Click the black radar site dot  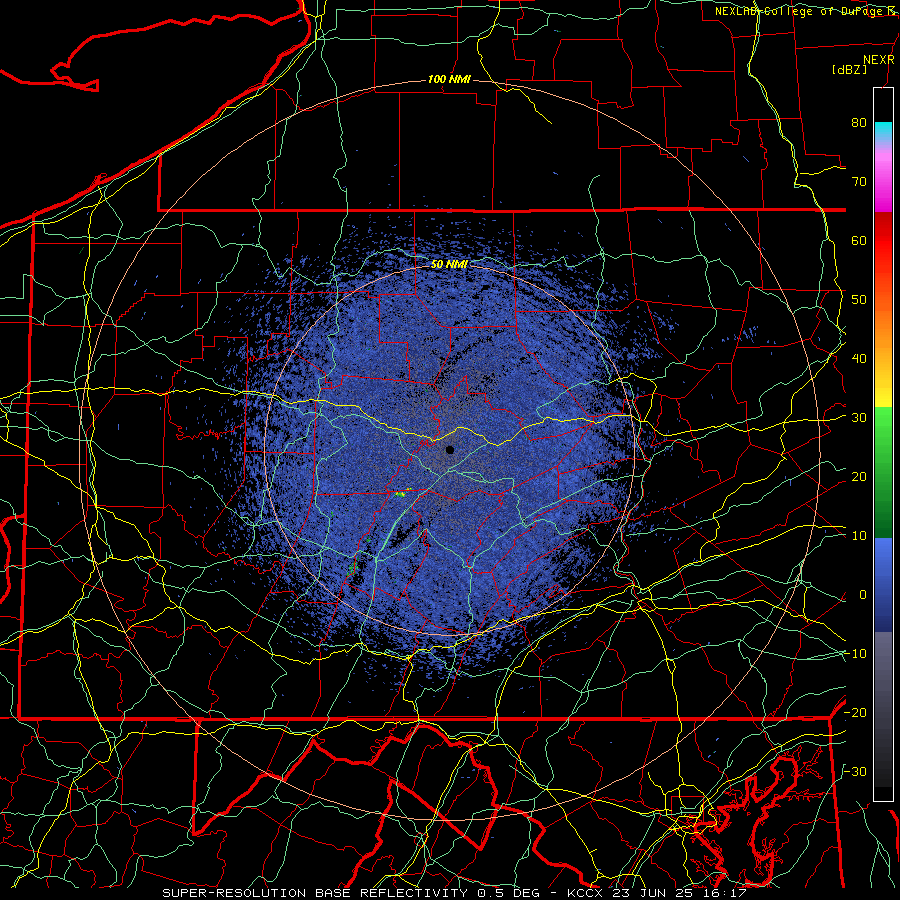point(450,450)
